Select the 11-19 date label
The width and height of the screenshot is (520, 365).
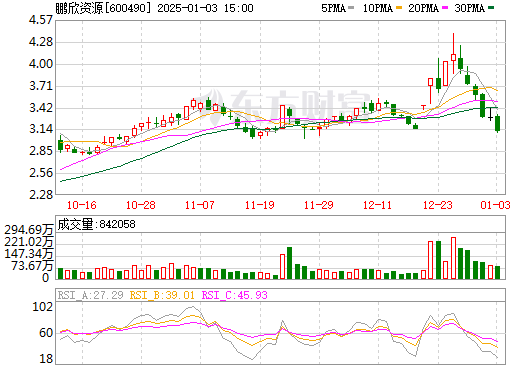click(x=260, y=205)
